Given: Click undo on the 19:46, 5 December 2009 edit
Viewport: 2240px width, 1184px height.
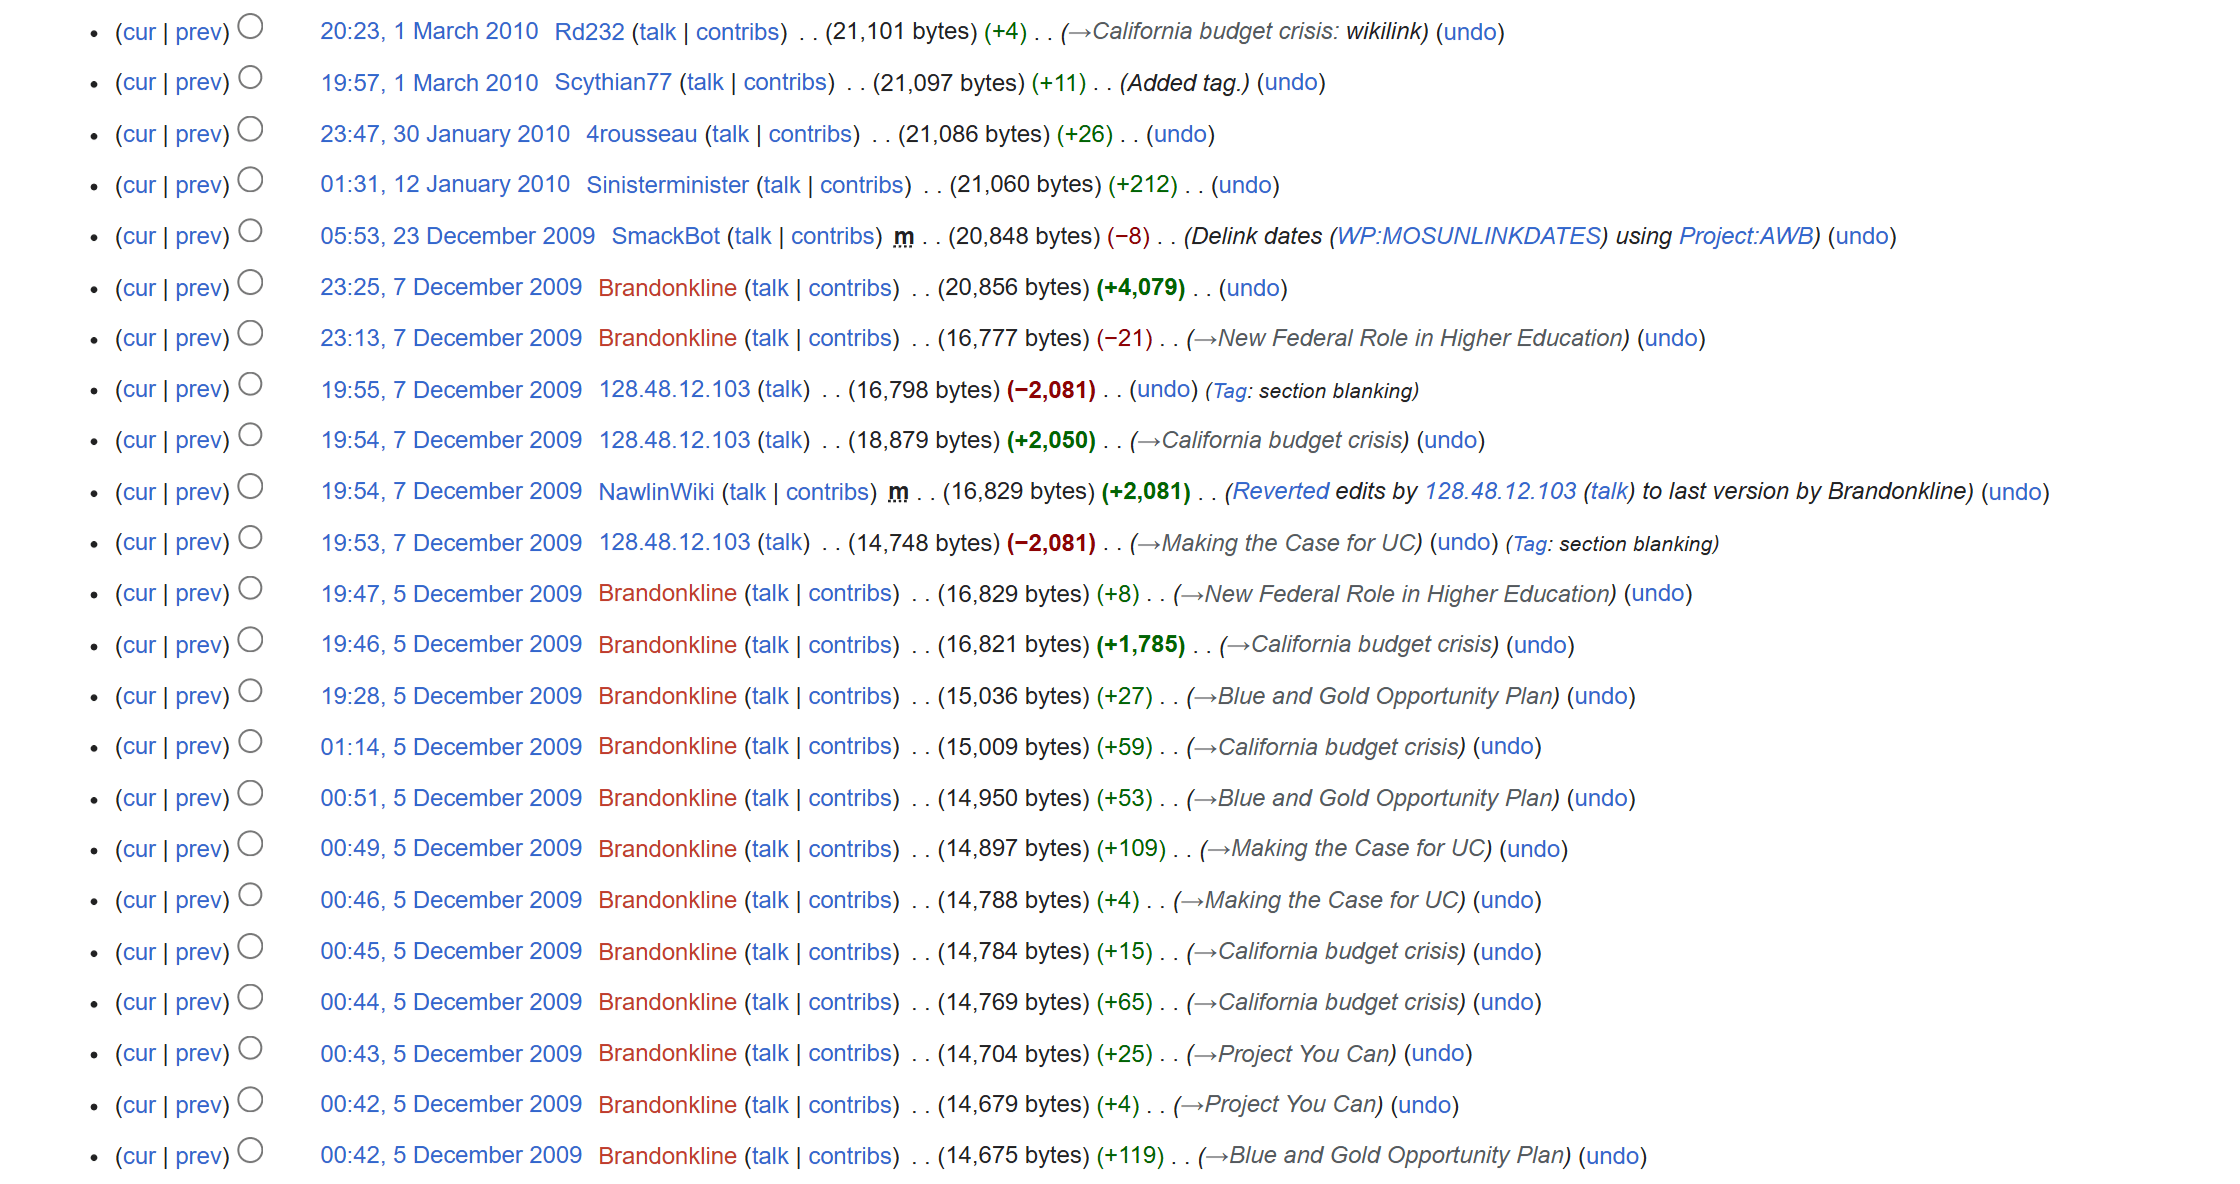Looking at the screenshot, I should (x=1539, y=645).
